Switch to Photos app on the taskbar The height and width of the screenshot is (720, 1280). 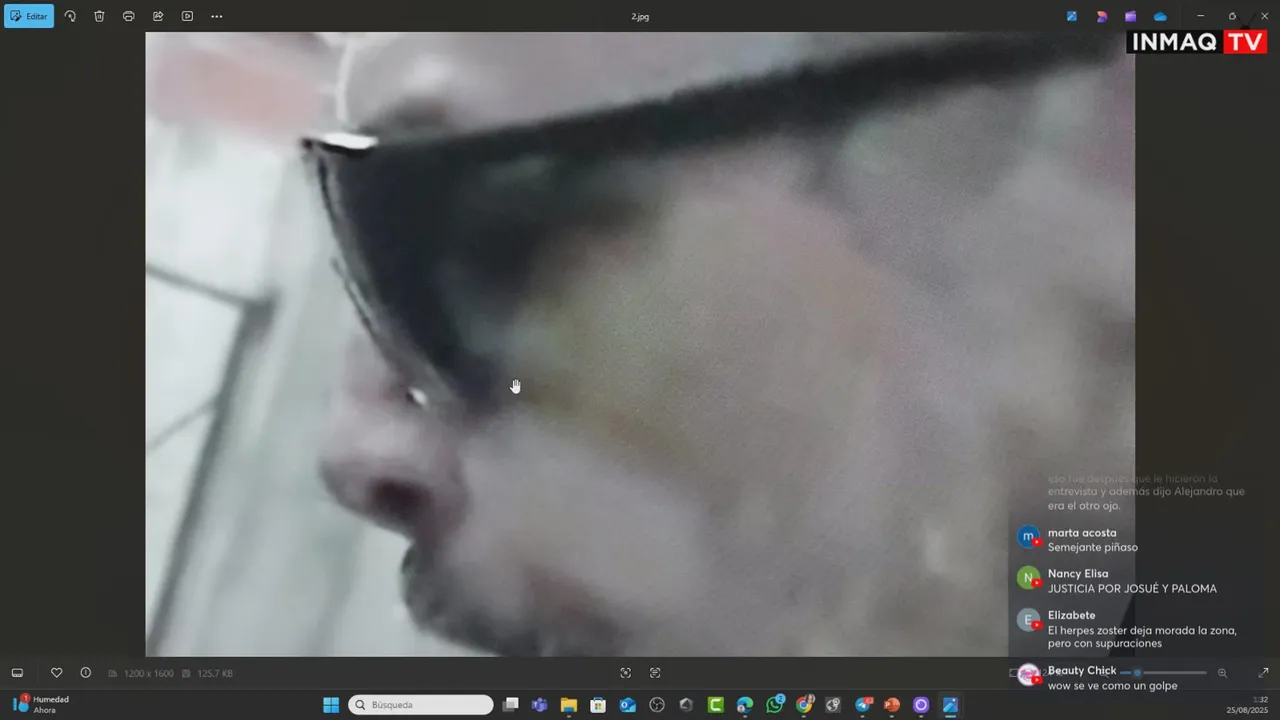click(950, 705)
